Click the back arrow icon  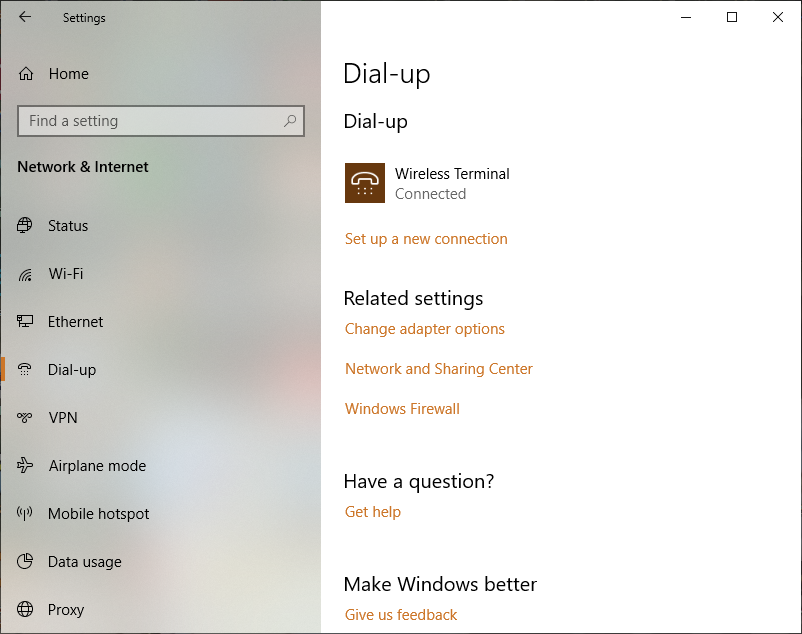(x=25, y=17)
